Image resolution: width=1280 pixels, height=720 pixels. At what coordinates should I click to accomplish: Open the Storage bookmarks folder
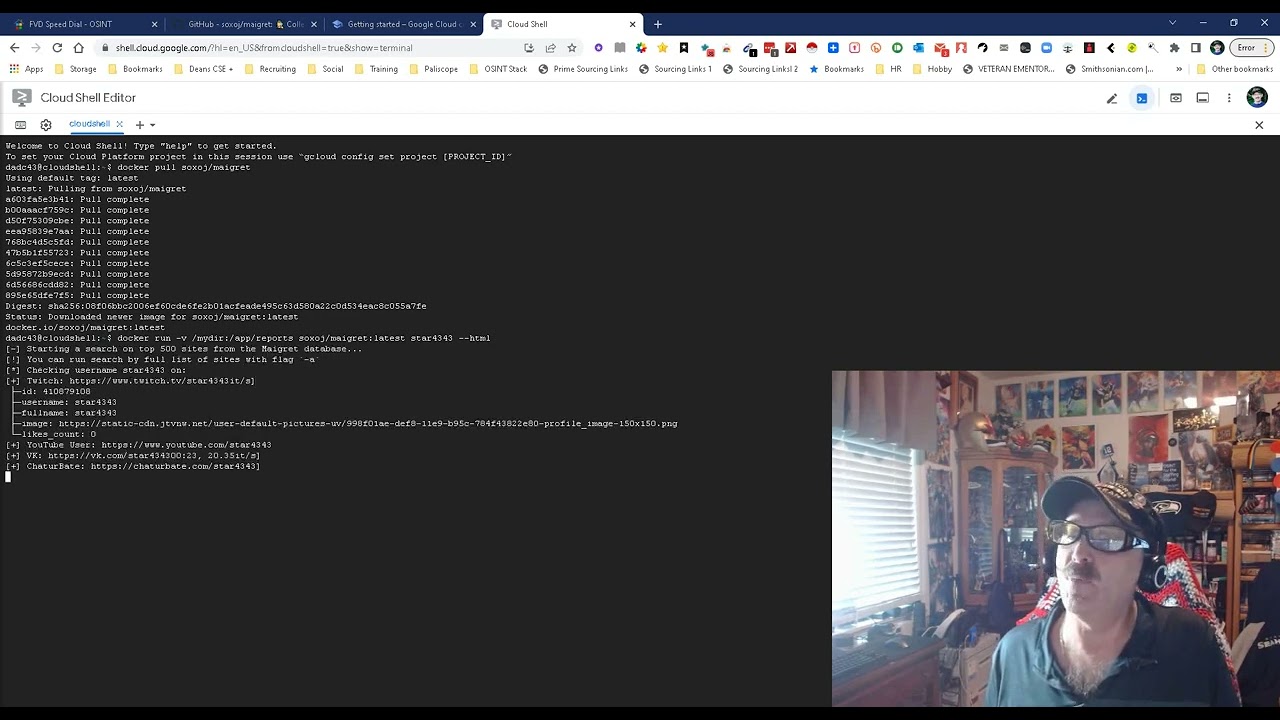[76, 69]
